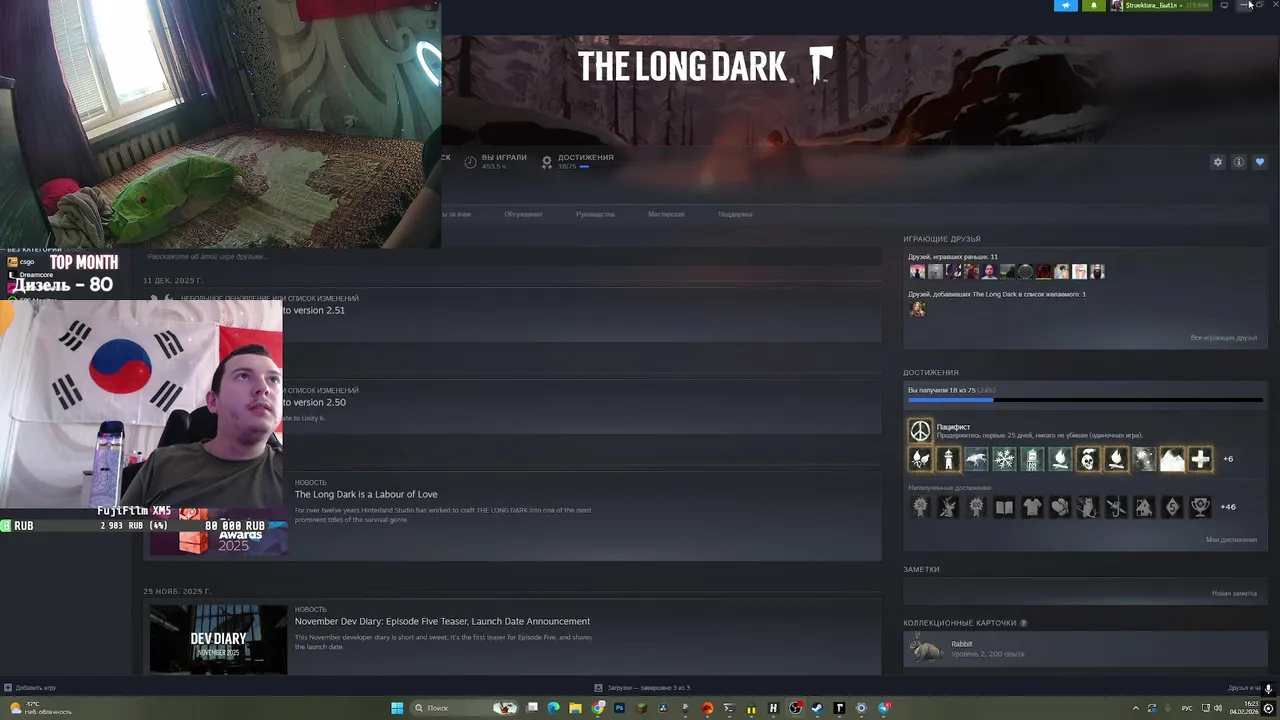Screen dimensions: 1280x720
Task: Click the activity post input field
Action: point(514,256)
